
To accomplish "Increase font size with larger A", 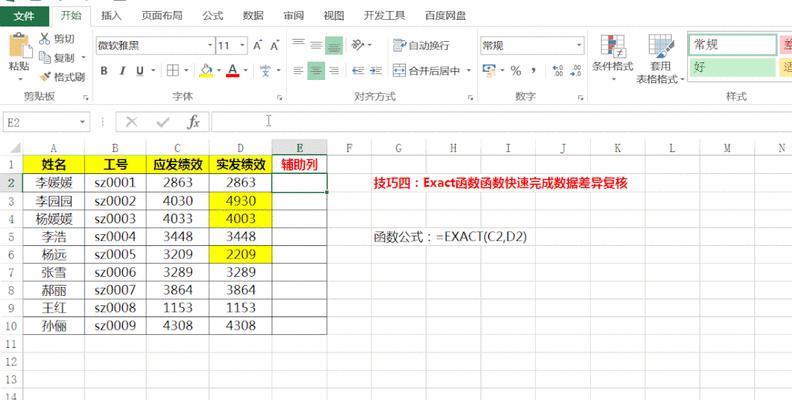I will pos(258,46).
